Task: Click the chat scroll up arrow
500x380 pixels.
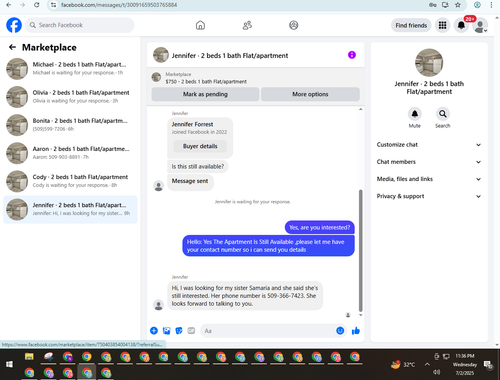Action: (360, 109)
